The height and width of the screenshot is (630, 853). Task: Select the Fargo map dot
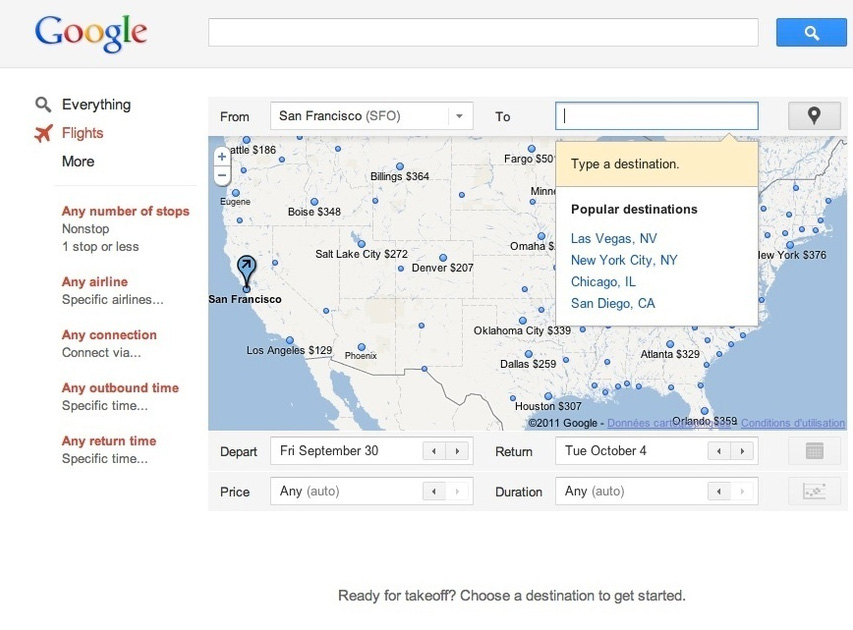531,149
